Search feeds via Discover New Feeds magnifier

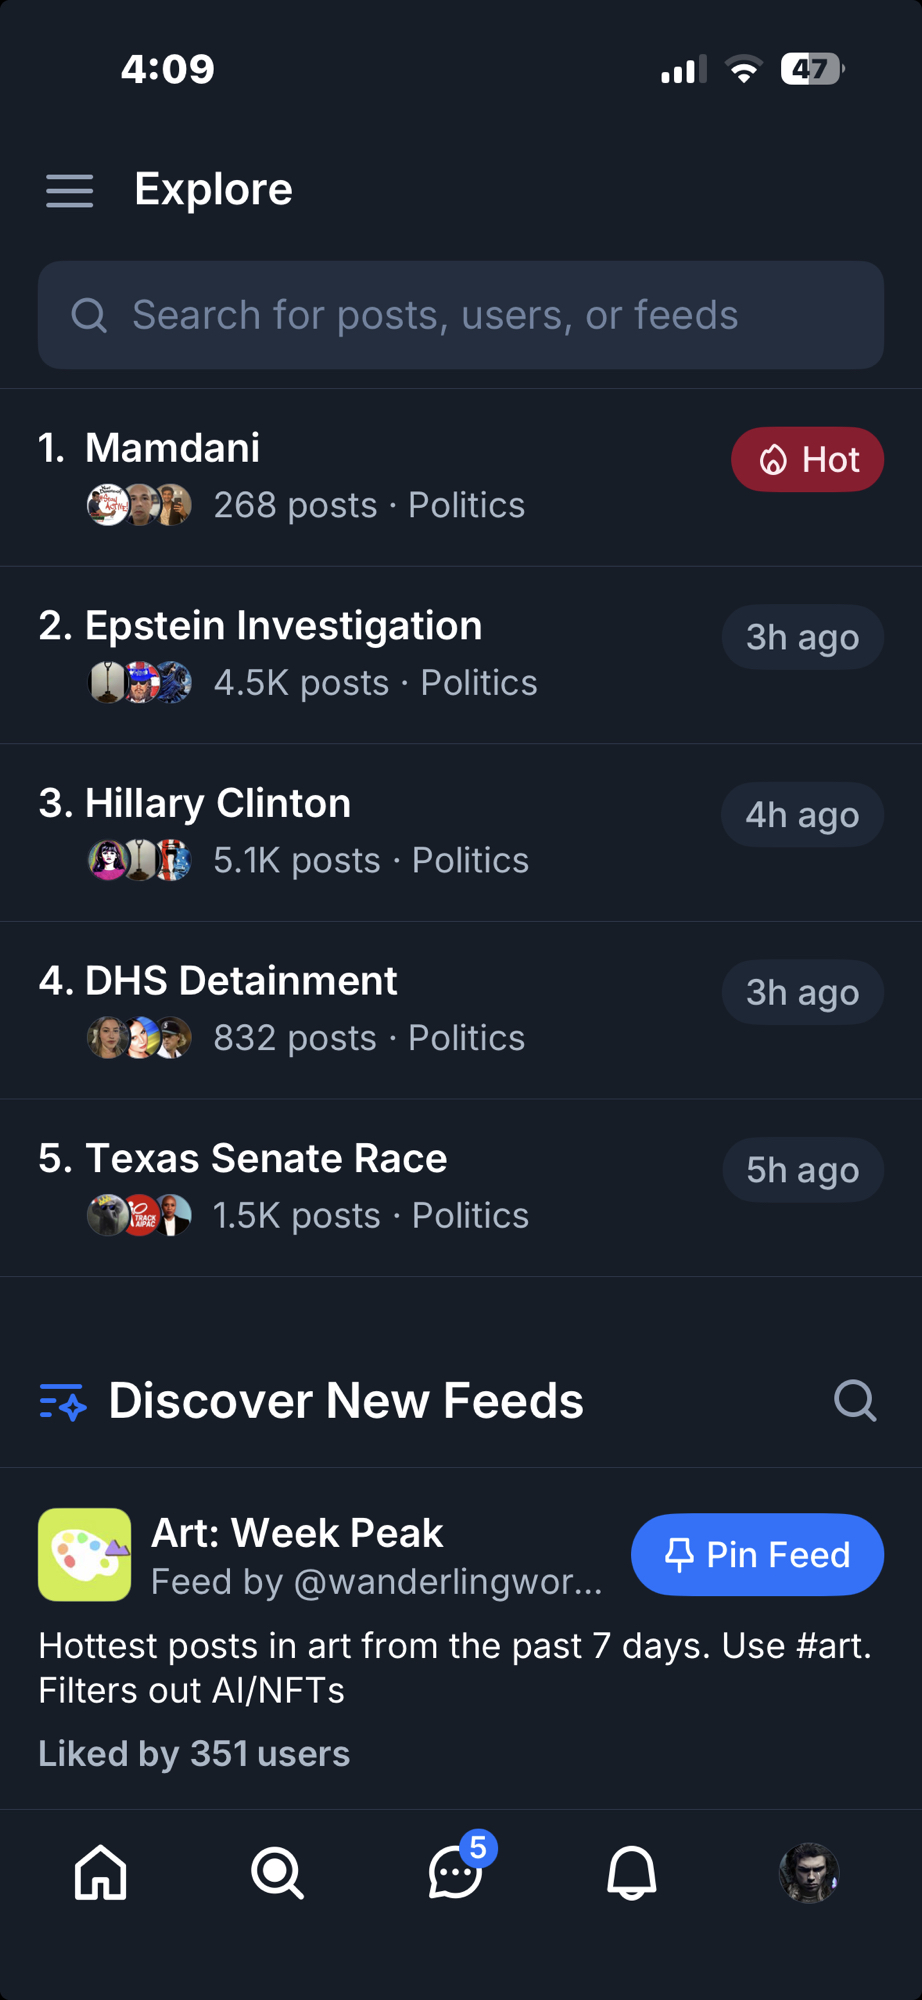(x=855, y=1401)
